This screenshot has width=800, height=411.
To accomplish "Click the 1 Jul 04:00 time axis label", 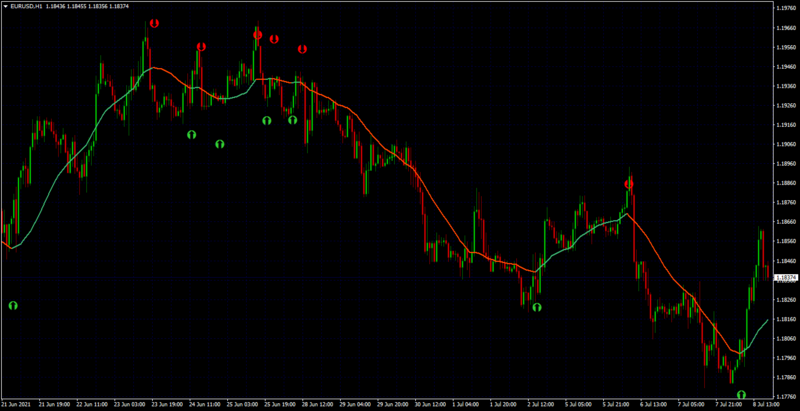I will 468,405.
